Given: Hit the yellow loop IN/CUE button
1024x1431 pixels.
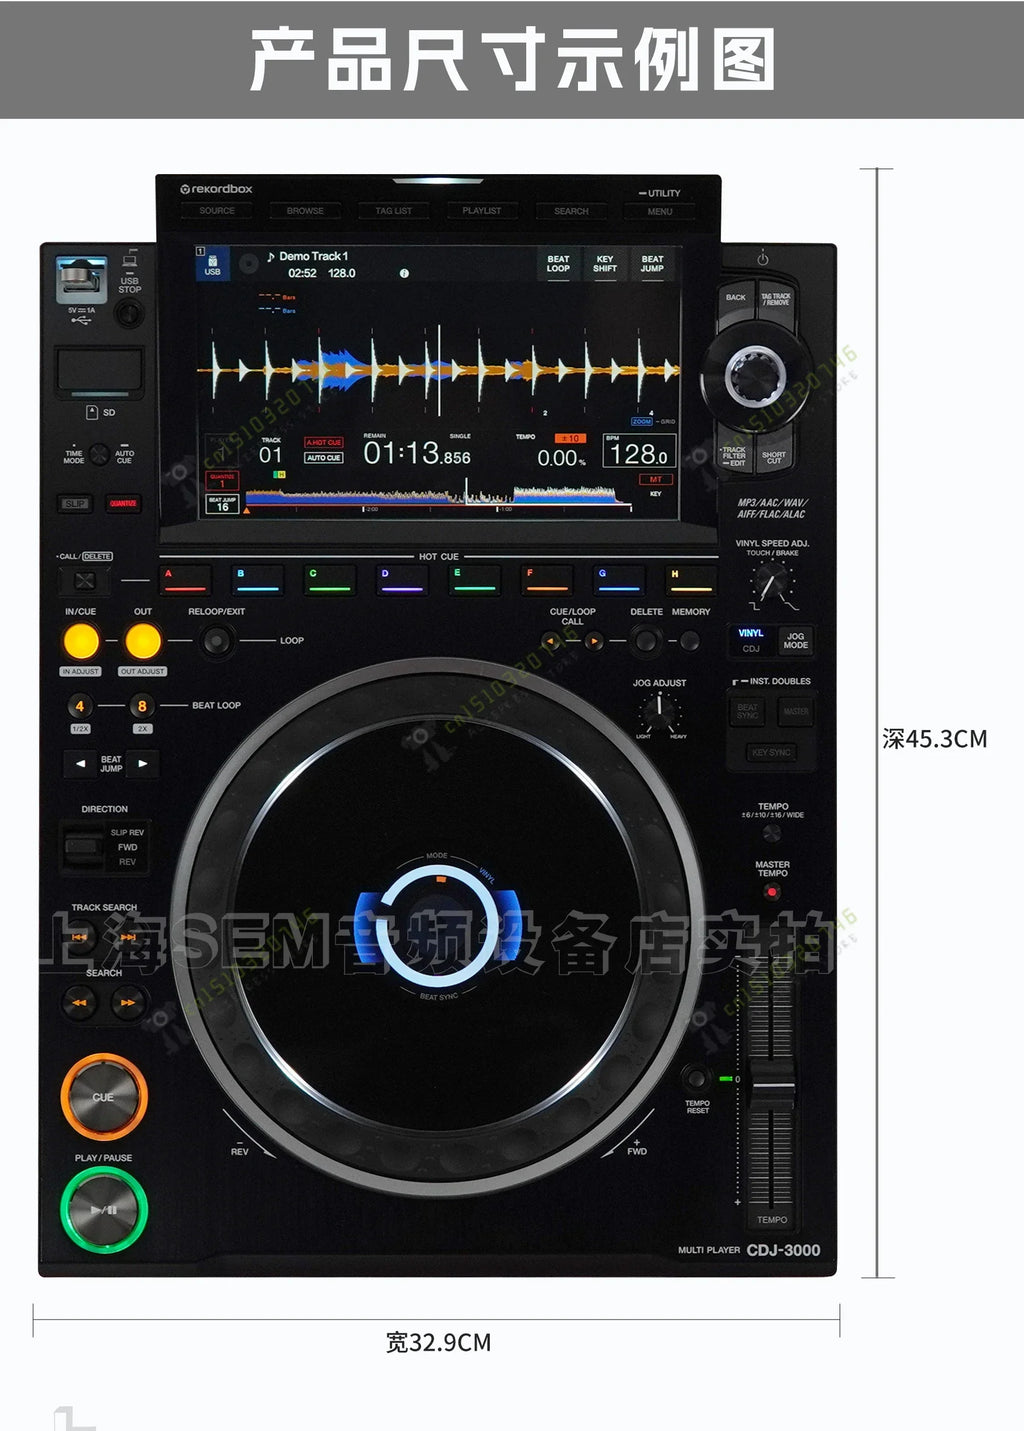Looking at the screenshot, I should [x=81, y=641].
